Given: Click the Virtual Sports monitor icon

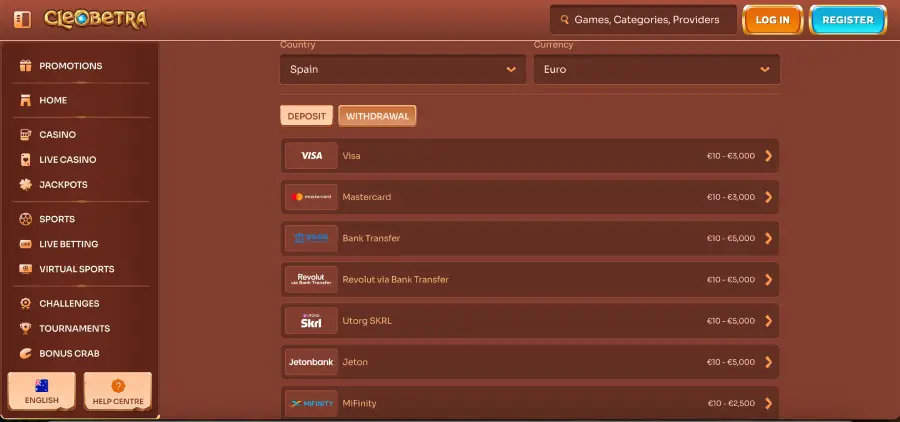Looking at the screenshot, I should pos(25,269).
